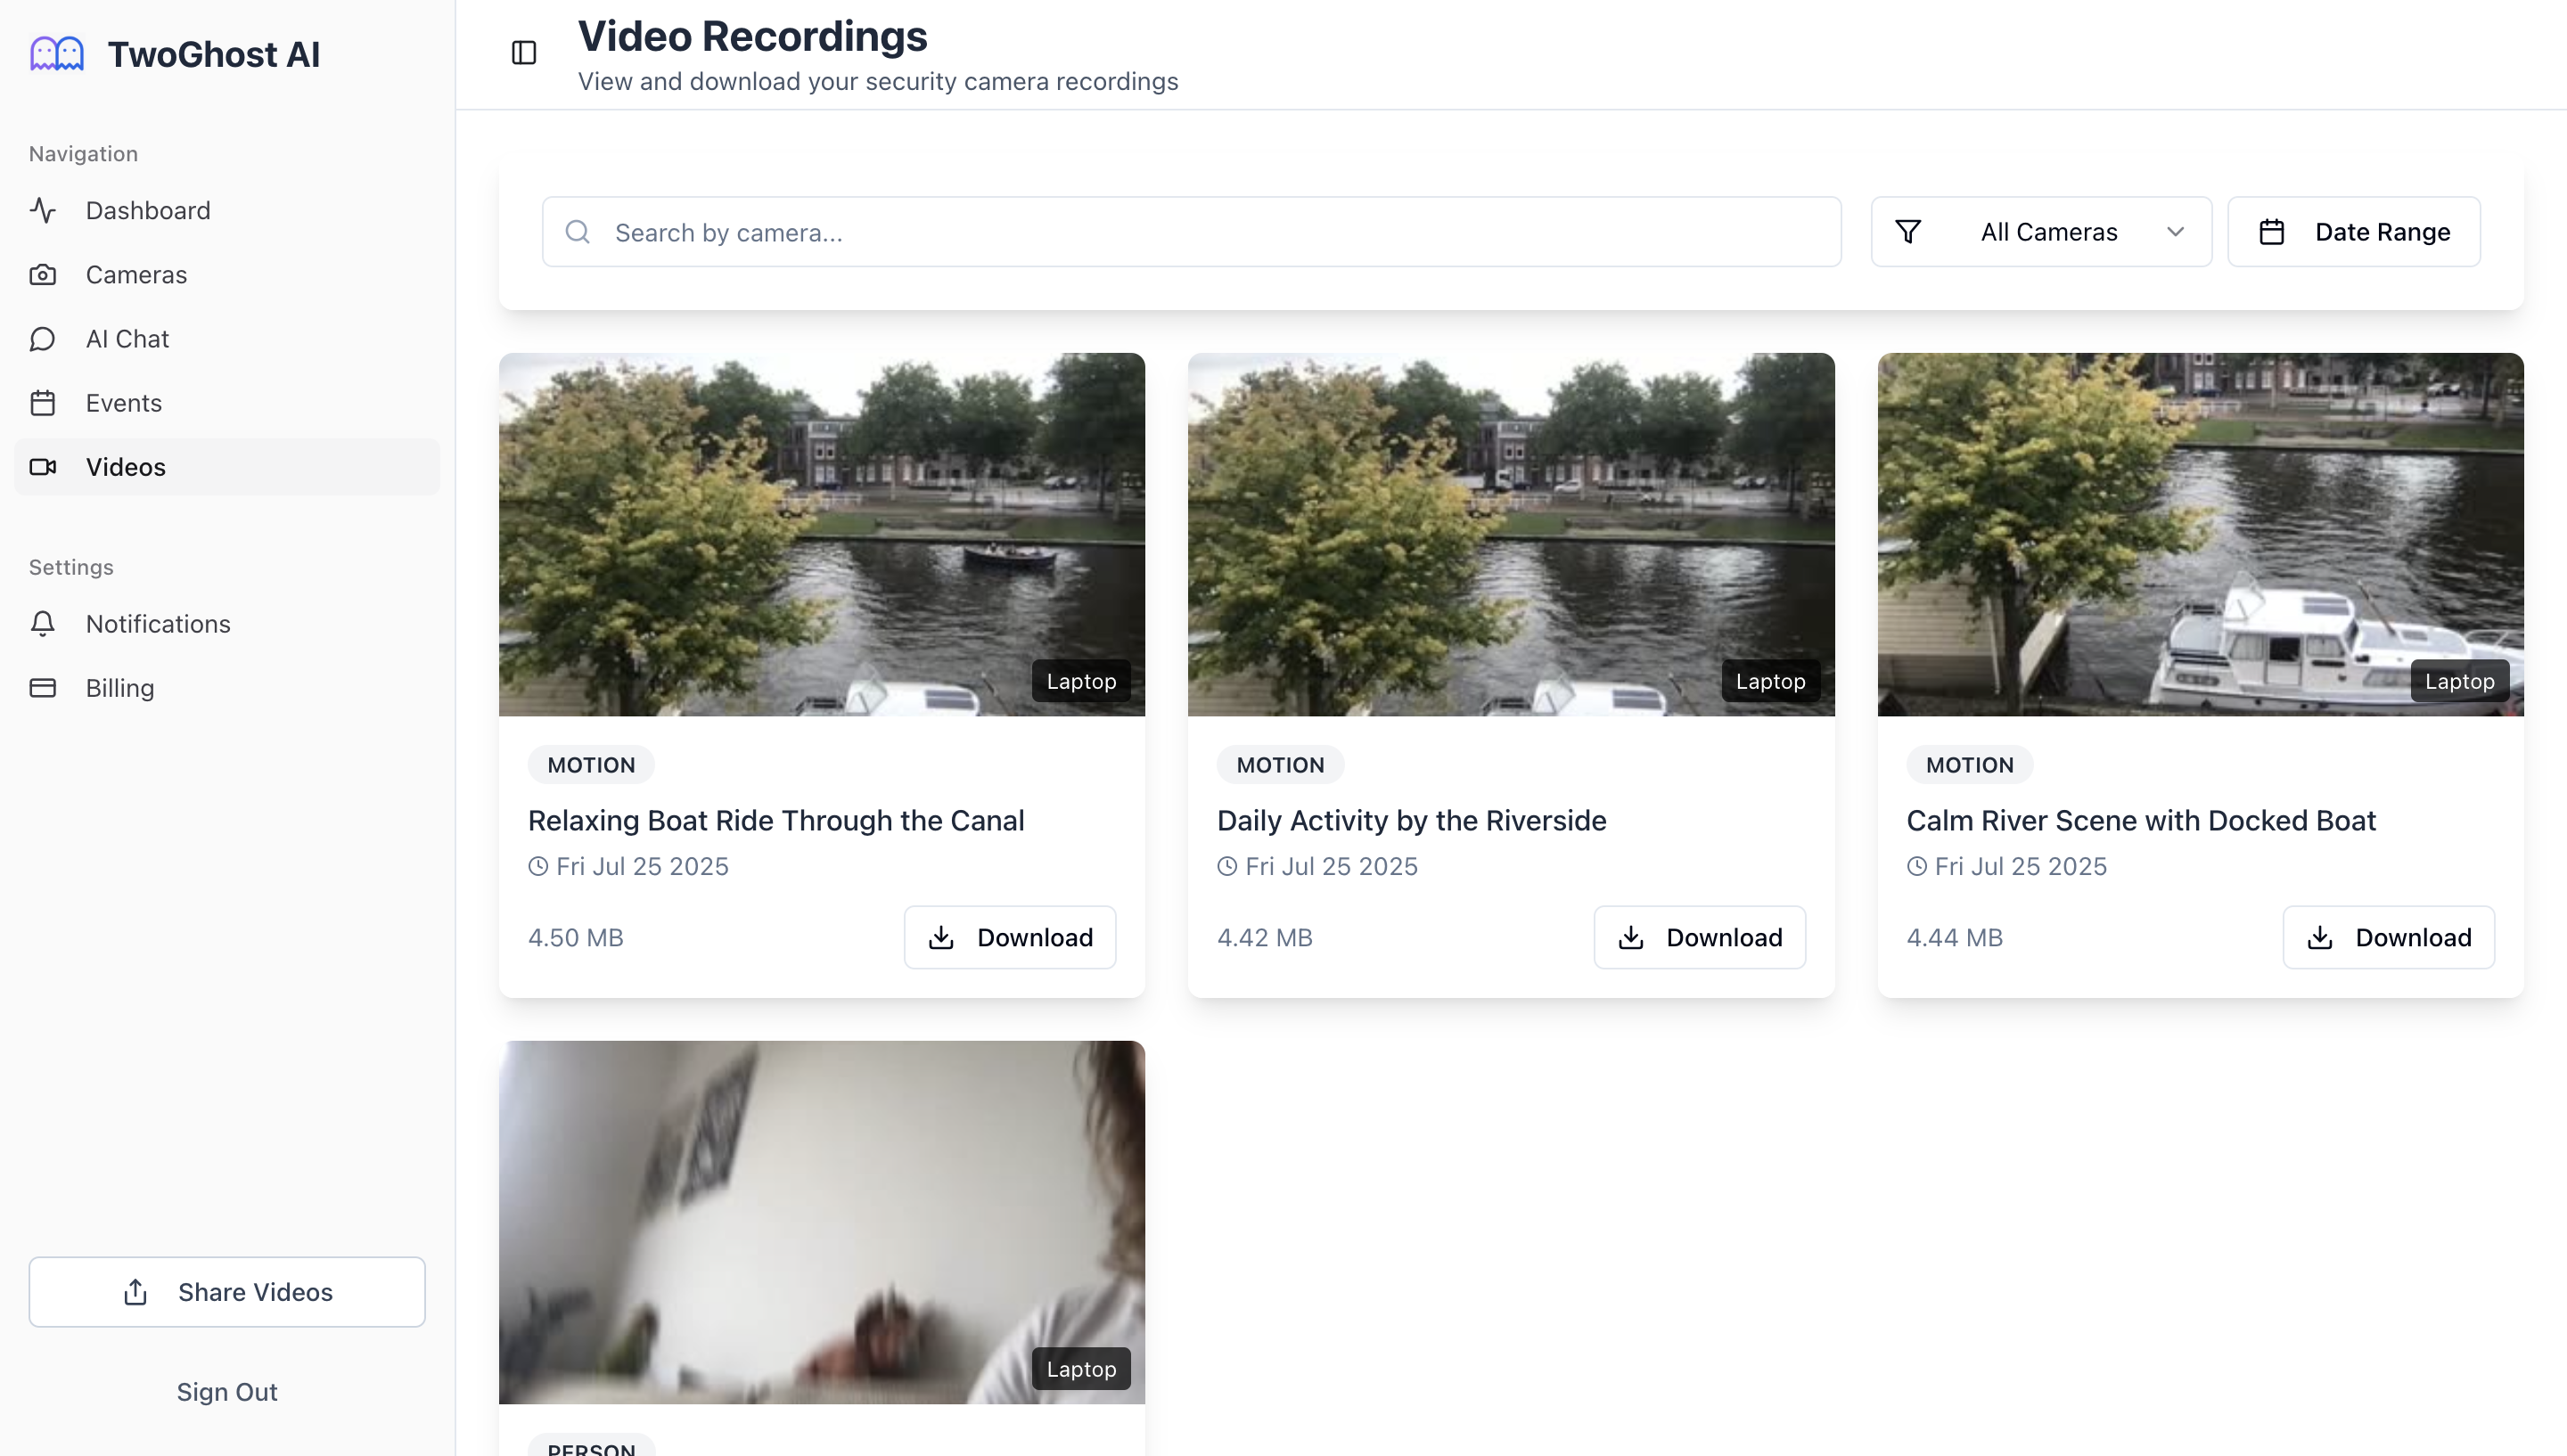Click the "Video Recordings" page heading
The image size is (2567, 1456).
[x=753, y=37]
